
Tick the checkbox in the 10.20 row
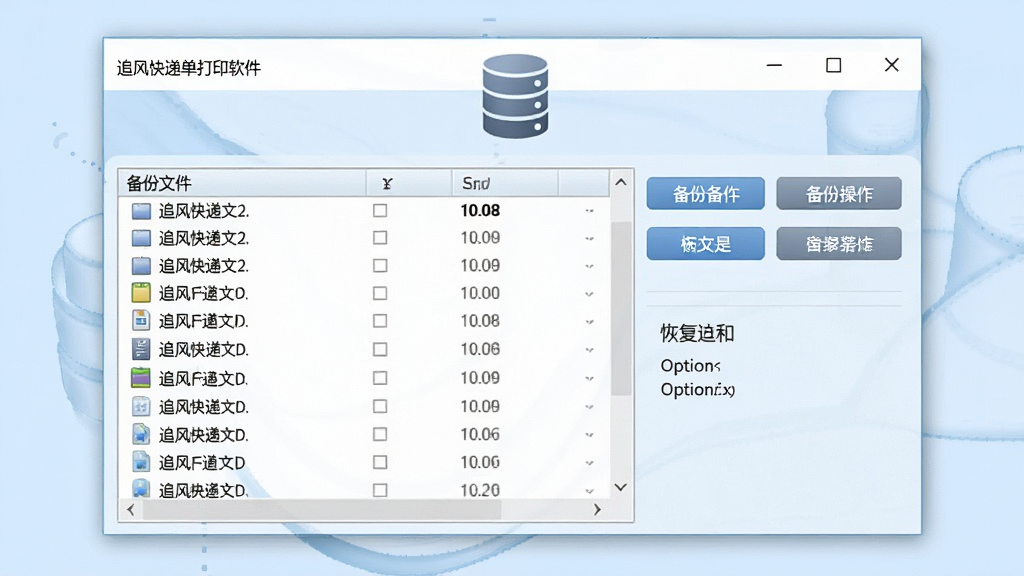click(x=380, y=490)
